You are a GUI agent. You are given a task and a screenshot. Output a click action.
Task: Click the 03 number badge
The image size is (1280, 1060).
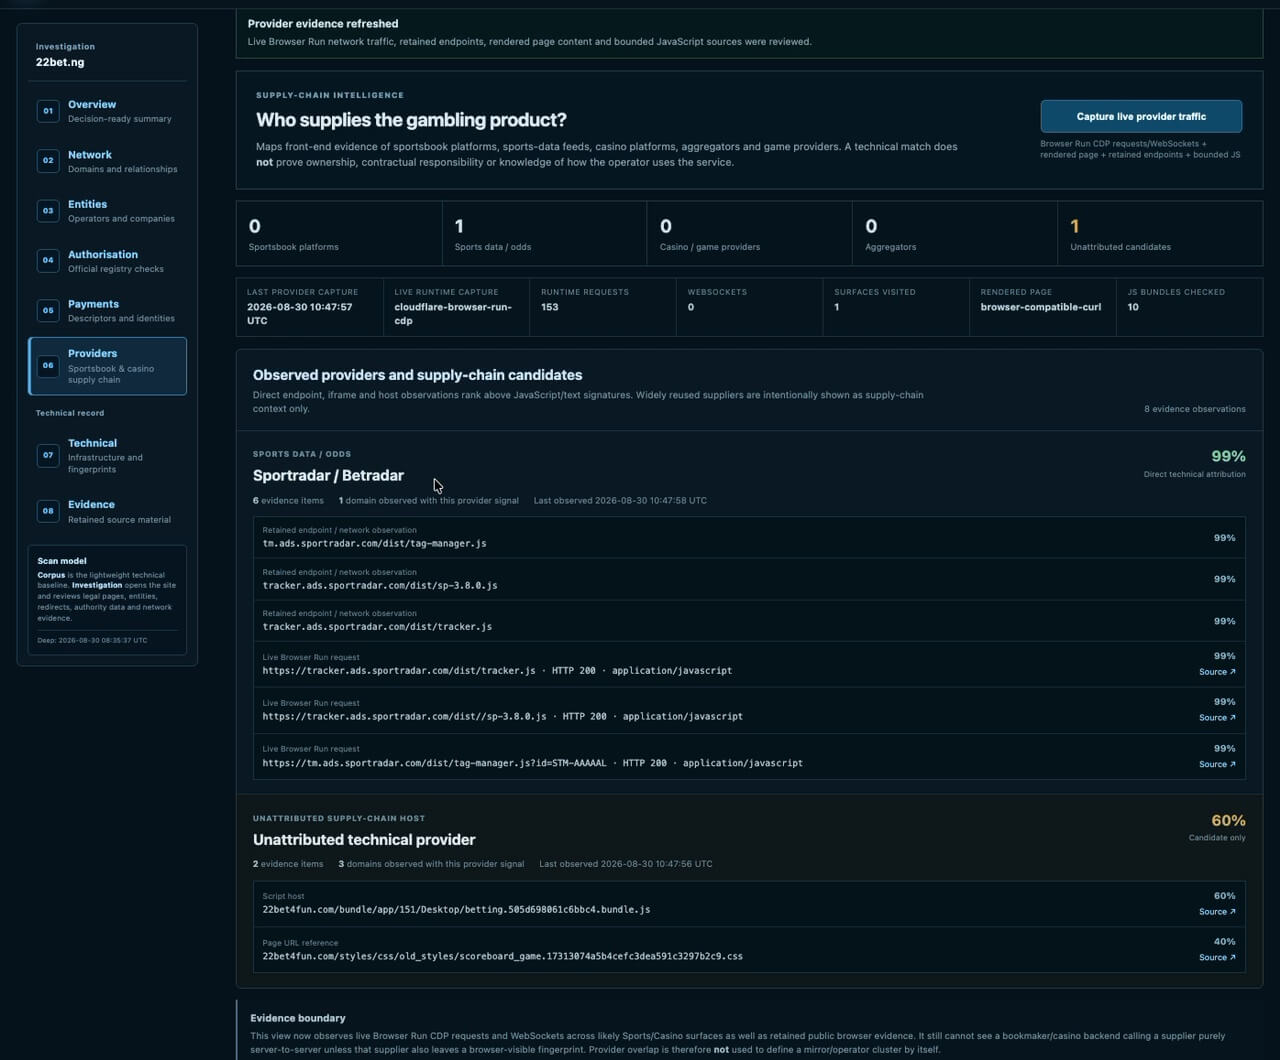click(48, 211)
